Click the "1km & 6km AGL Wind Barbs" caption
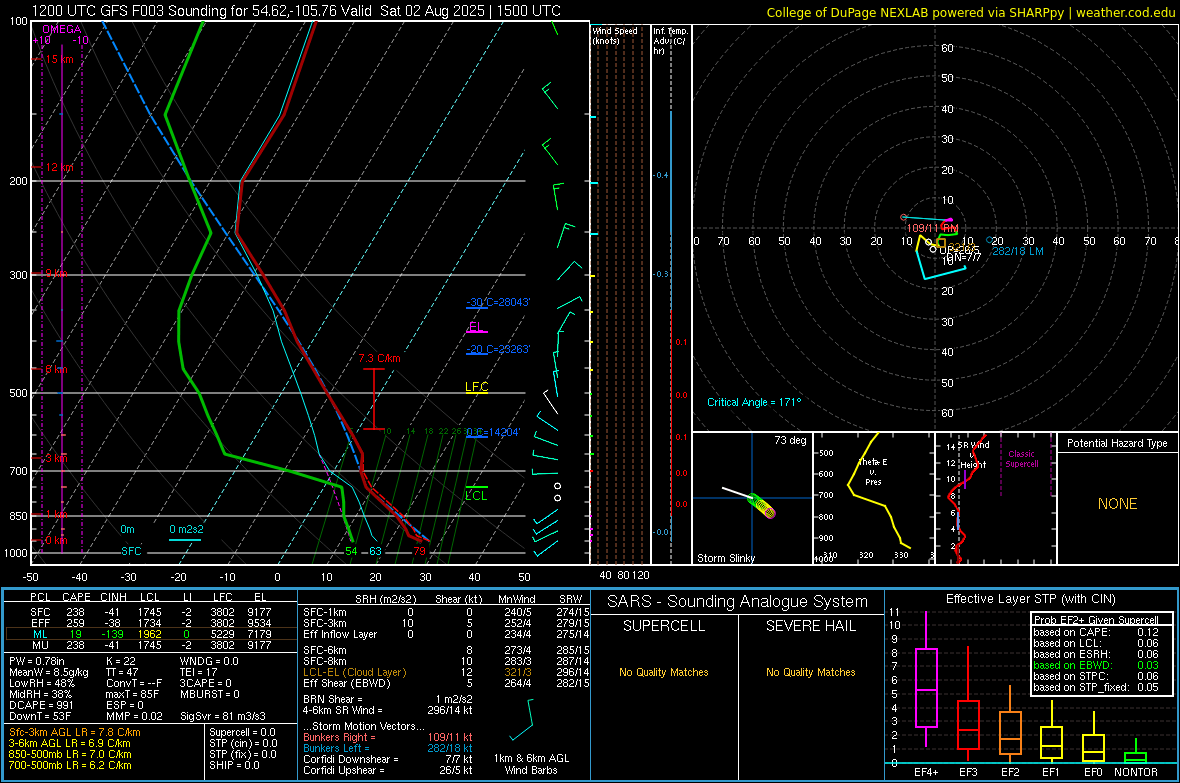 (531, 764)
